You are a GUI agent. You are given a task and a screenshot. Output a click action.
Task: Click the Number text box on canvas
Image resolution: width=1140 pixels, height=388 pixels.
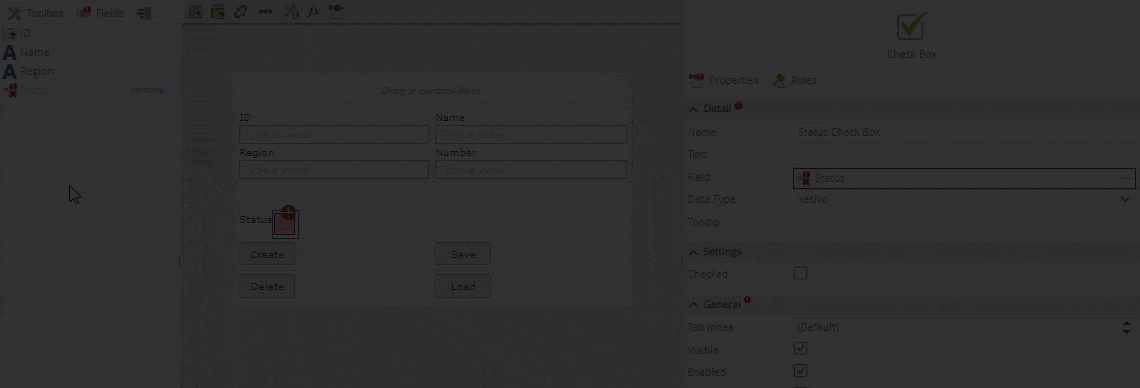(530, 169)
